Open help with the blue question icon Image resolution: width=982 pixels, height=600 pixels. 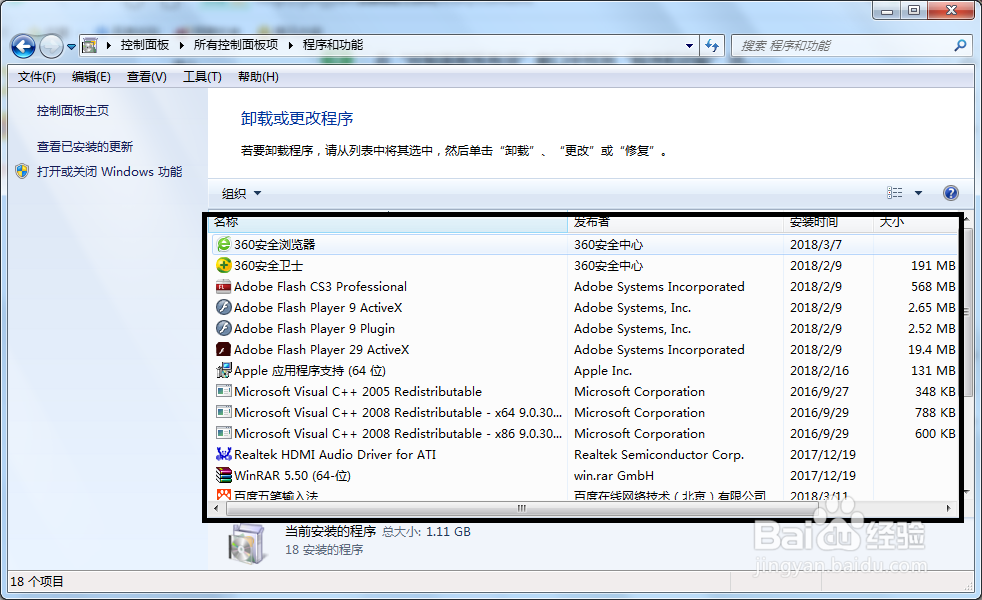[950, 193]
